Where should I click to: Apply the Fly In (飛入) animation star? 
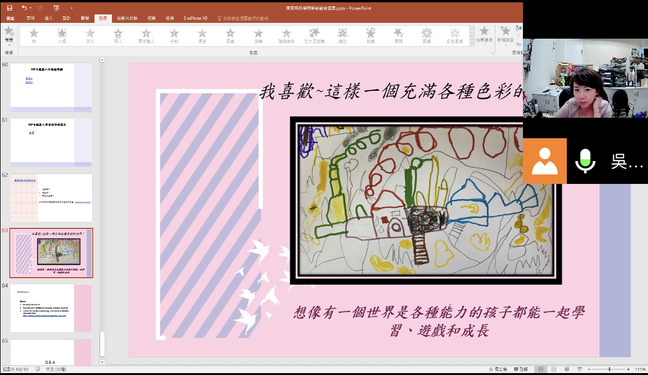[118, 36]
